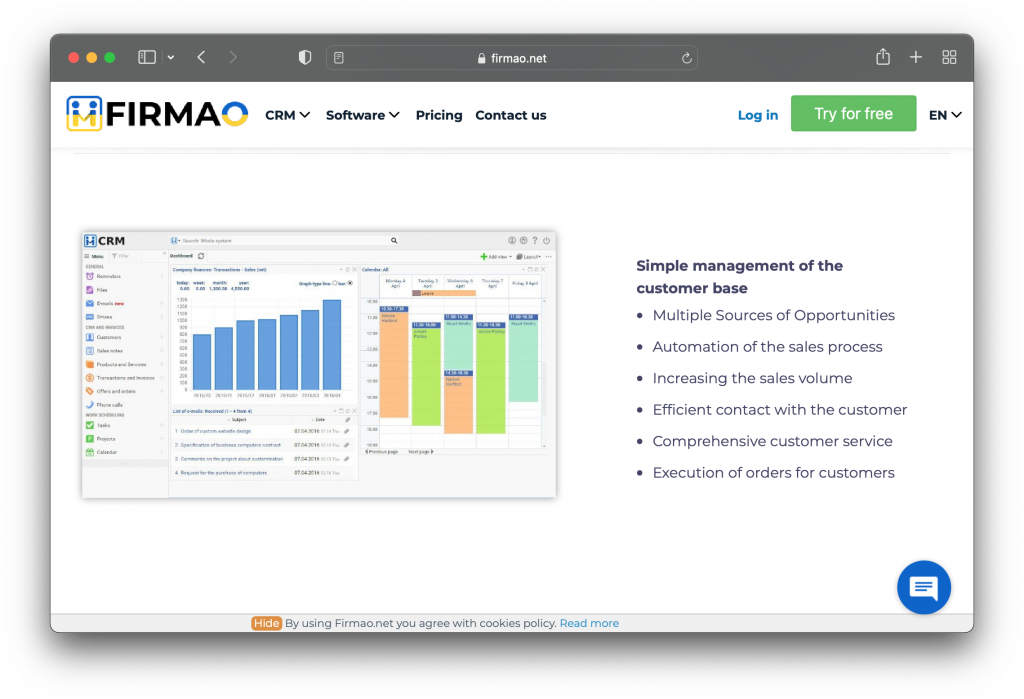Toggle the Safari sidebar icon
Viewport: 1024px width, 699px height.
click(147, 57)
